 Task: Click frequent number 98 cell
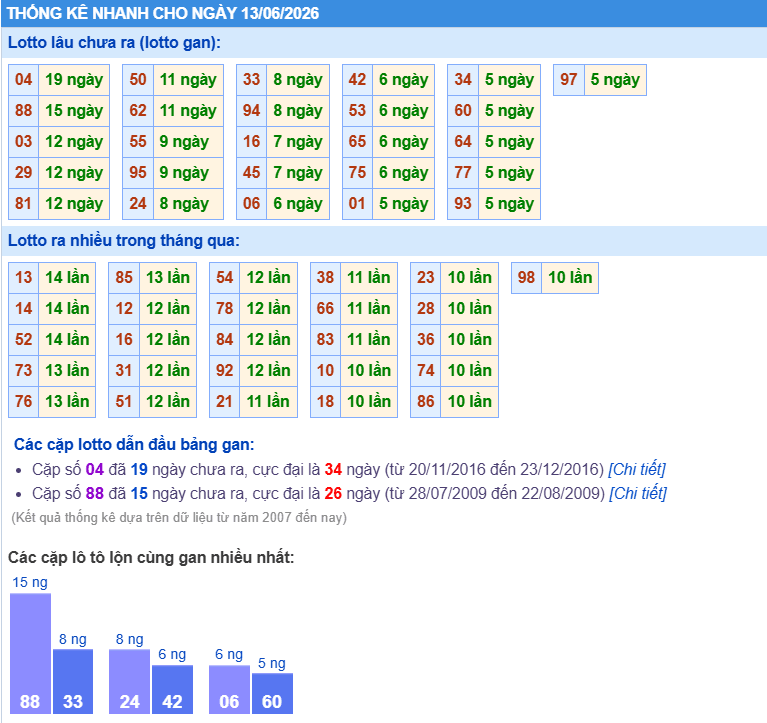click(x=526, y=278)
